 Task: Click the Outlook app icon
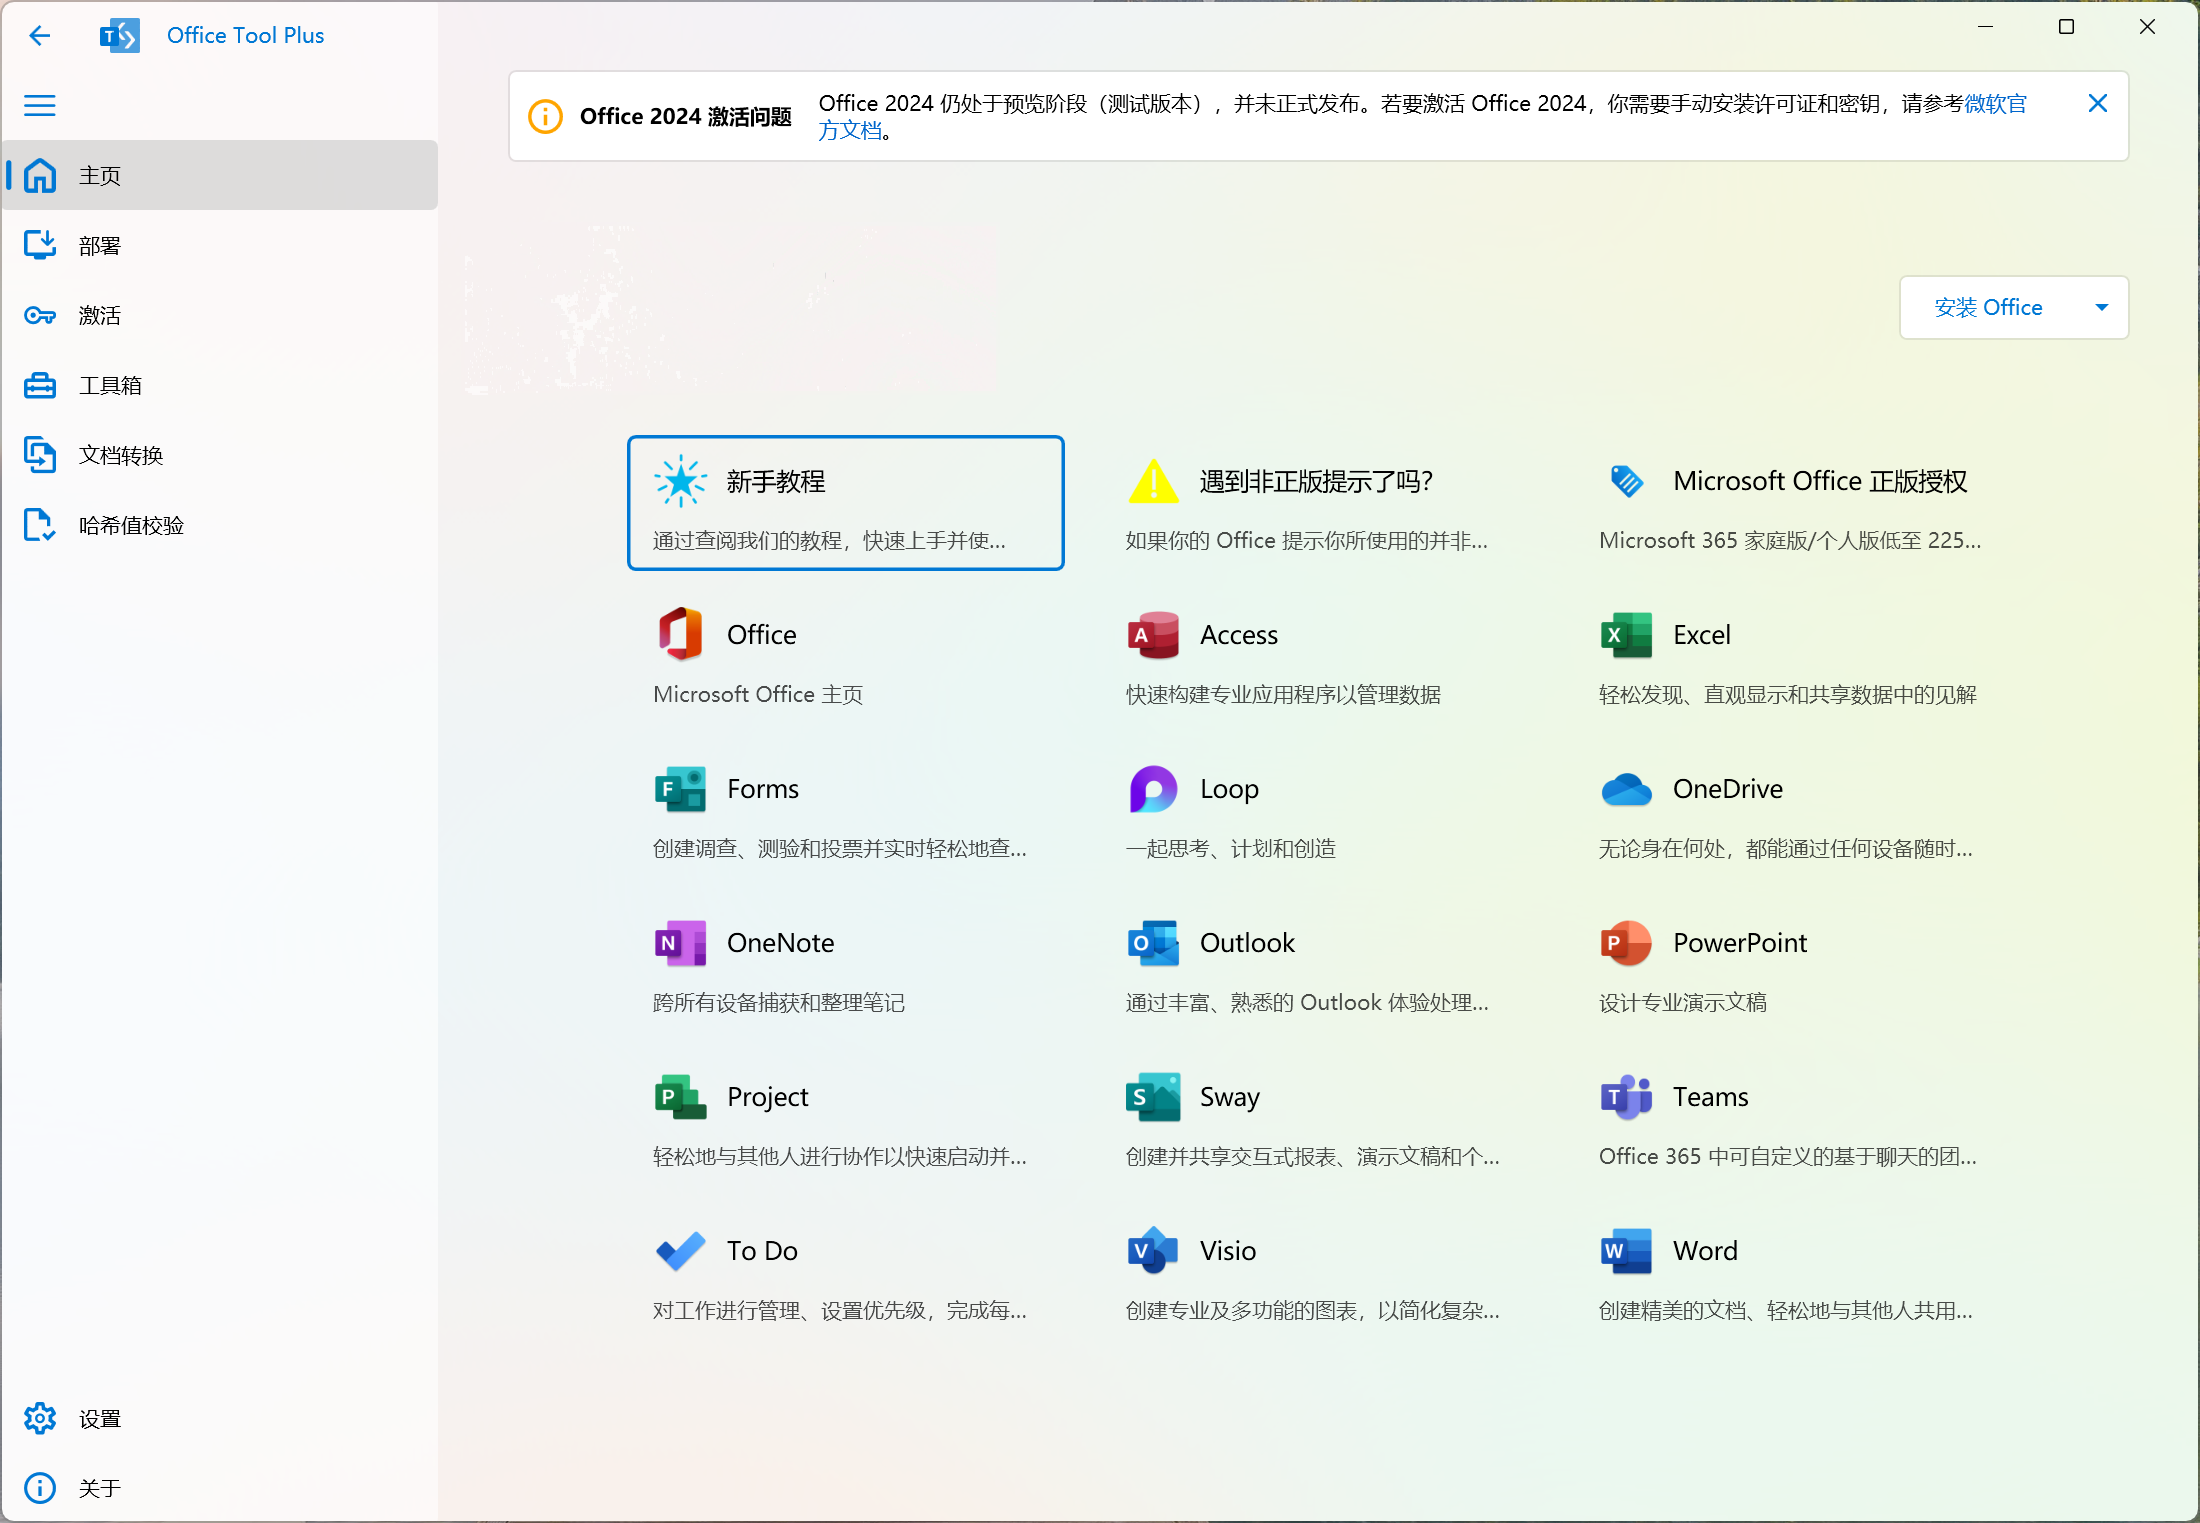(x=1154, y=942)
